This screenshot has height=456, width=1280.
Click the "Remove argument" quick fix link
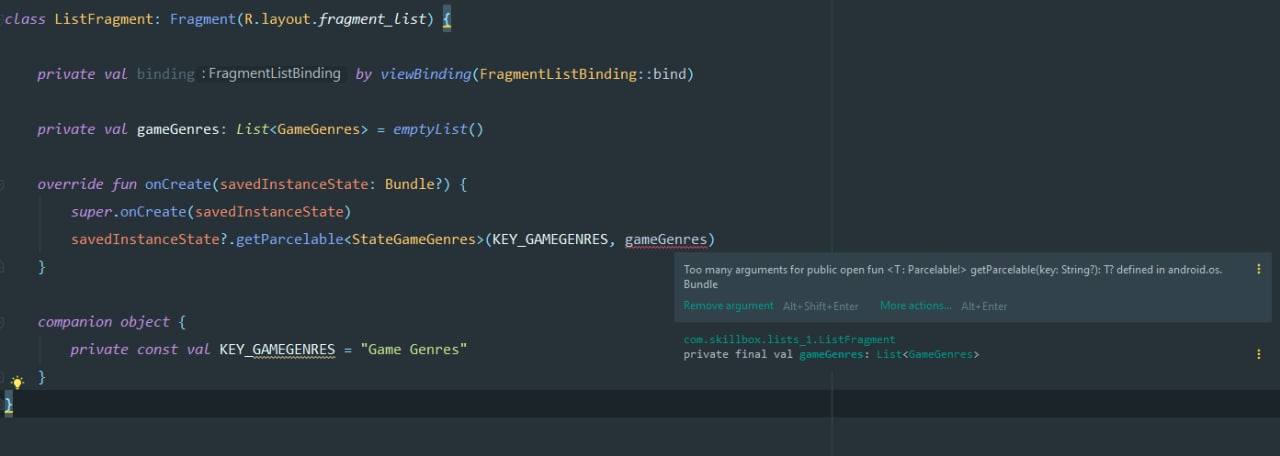[728, 306]
